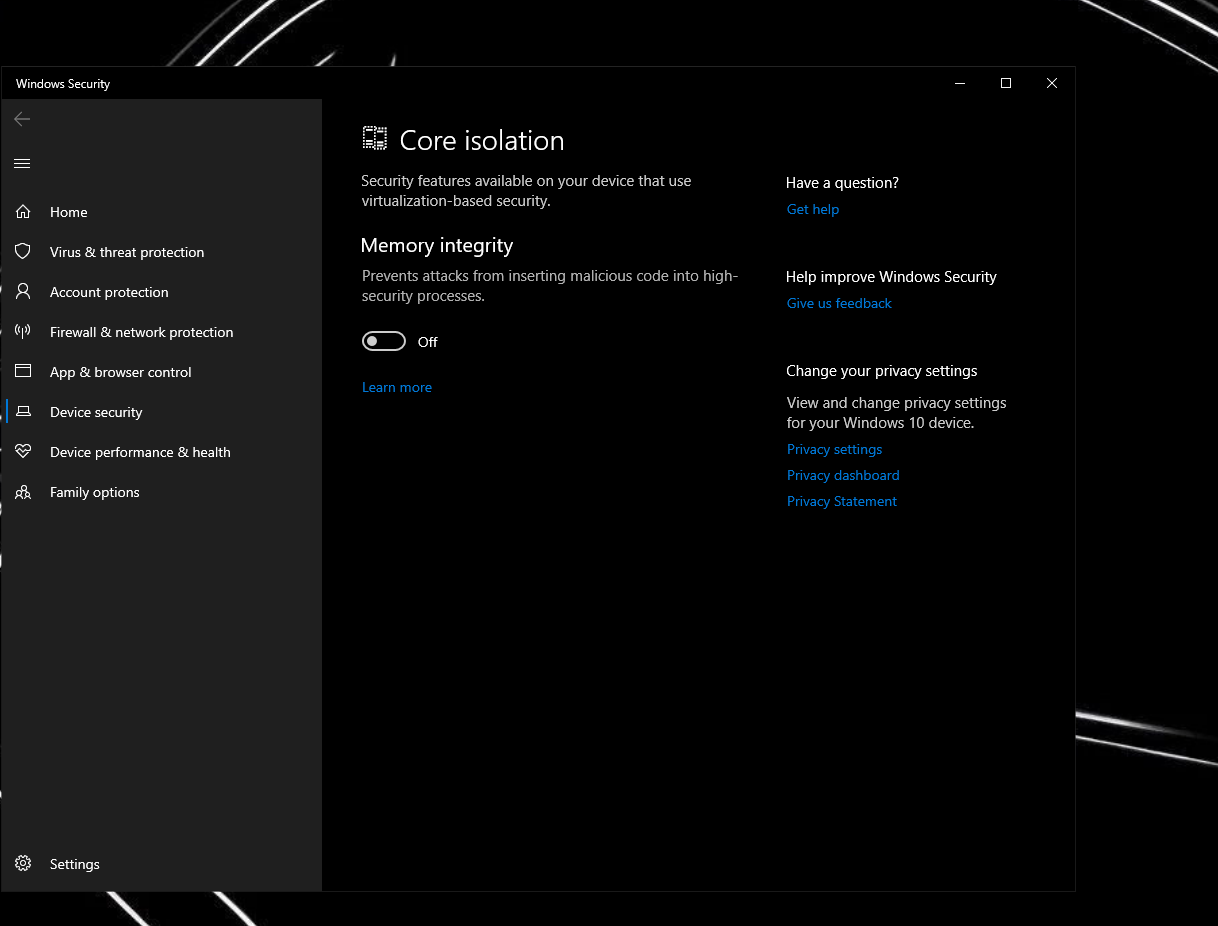Click the App & browser control window icon
This screenshot has height=926, width=1218.
(x=23, y=371)
